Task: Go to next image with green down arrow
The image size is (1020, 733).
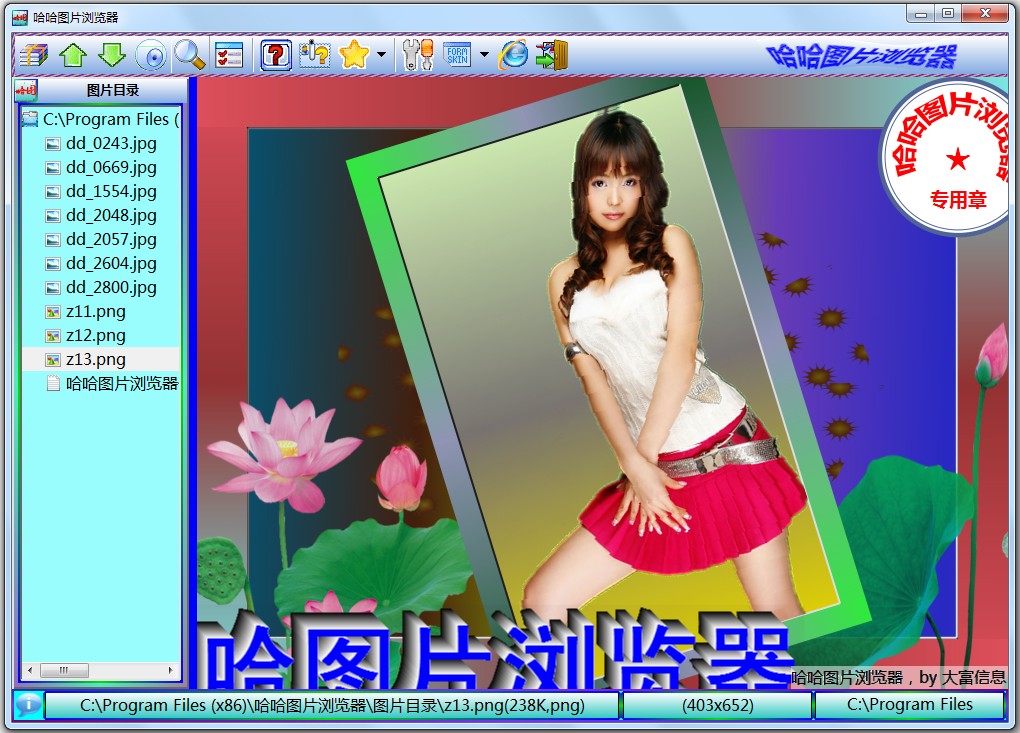Action: point(112,54)
